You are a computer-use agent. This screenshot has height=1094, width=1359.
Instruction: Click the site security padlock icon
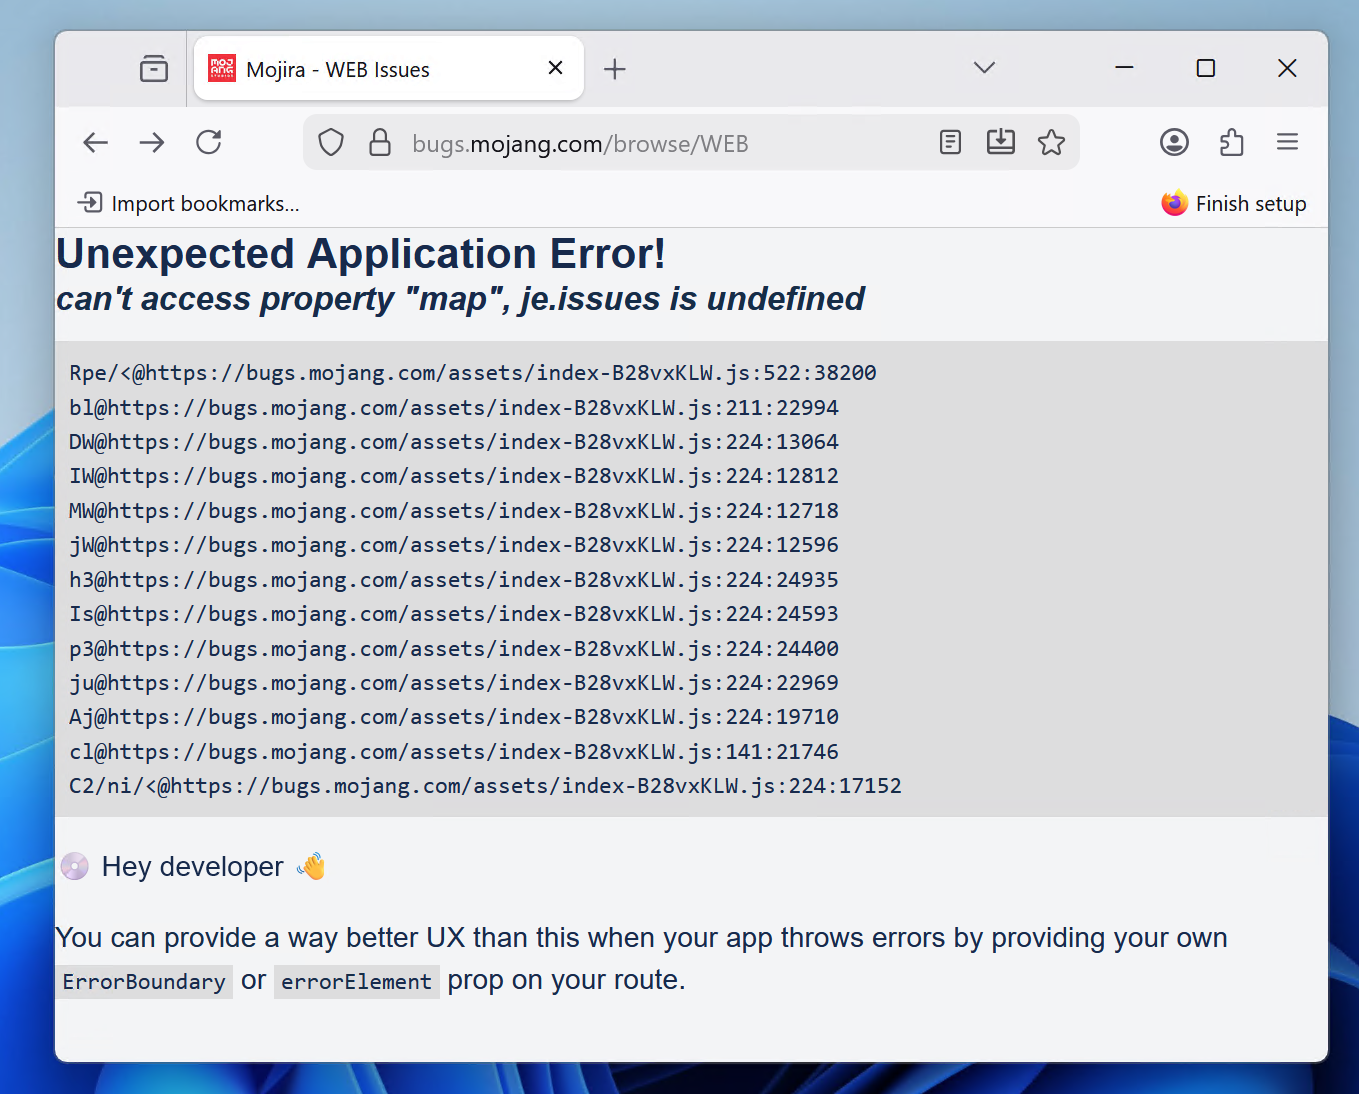pyautogui.click(x=380, y=143)
